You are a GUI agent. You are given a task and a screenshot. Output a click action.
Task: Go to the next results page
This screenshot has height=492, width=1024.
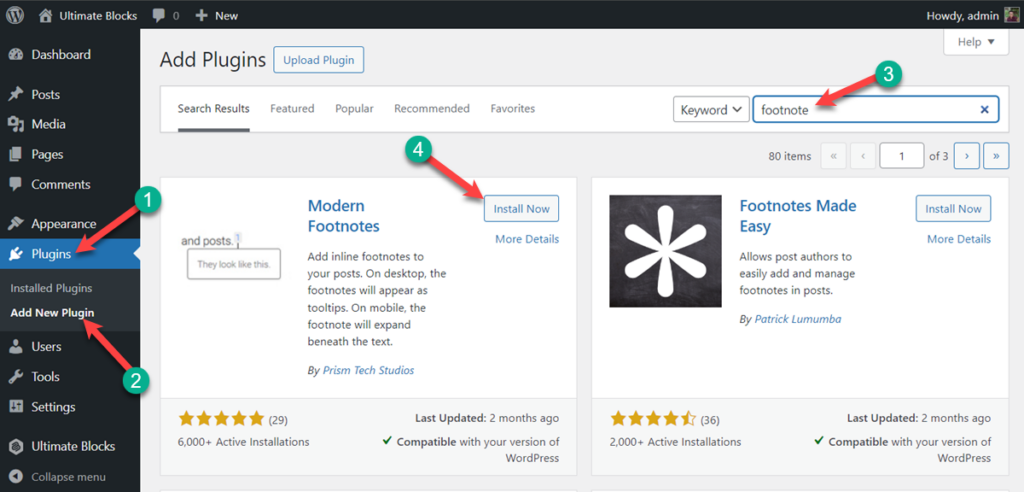pyautogui.click(x=967, y=156)
